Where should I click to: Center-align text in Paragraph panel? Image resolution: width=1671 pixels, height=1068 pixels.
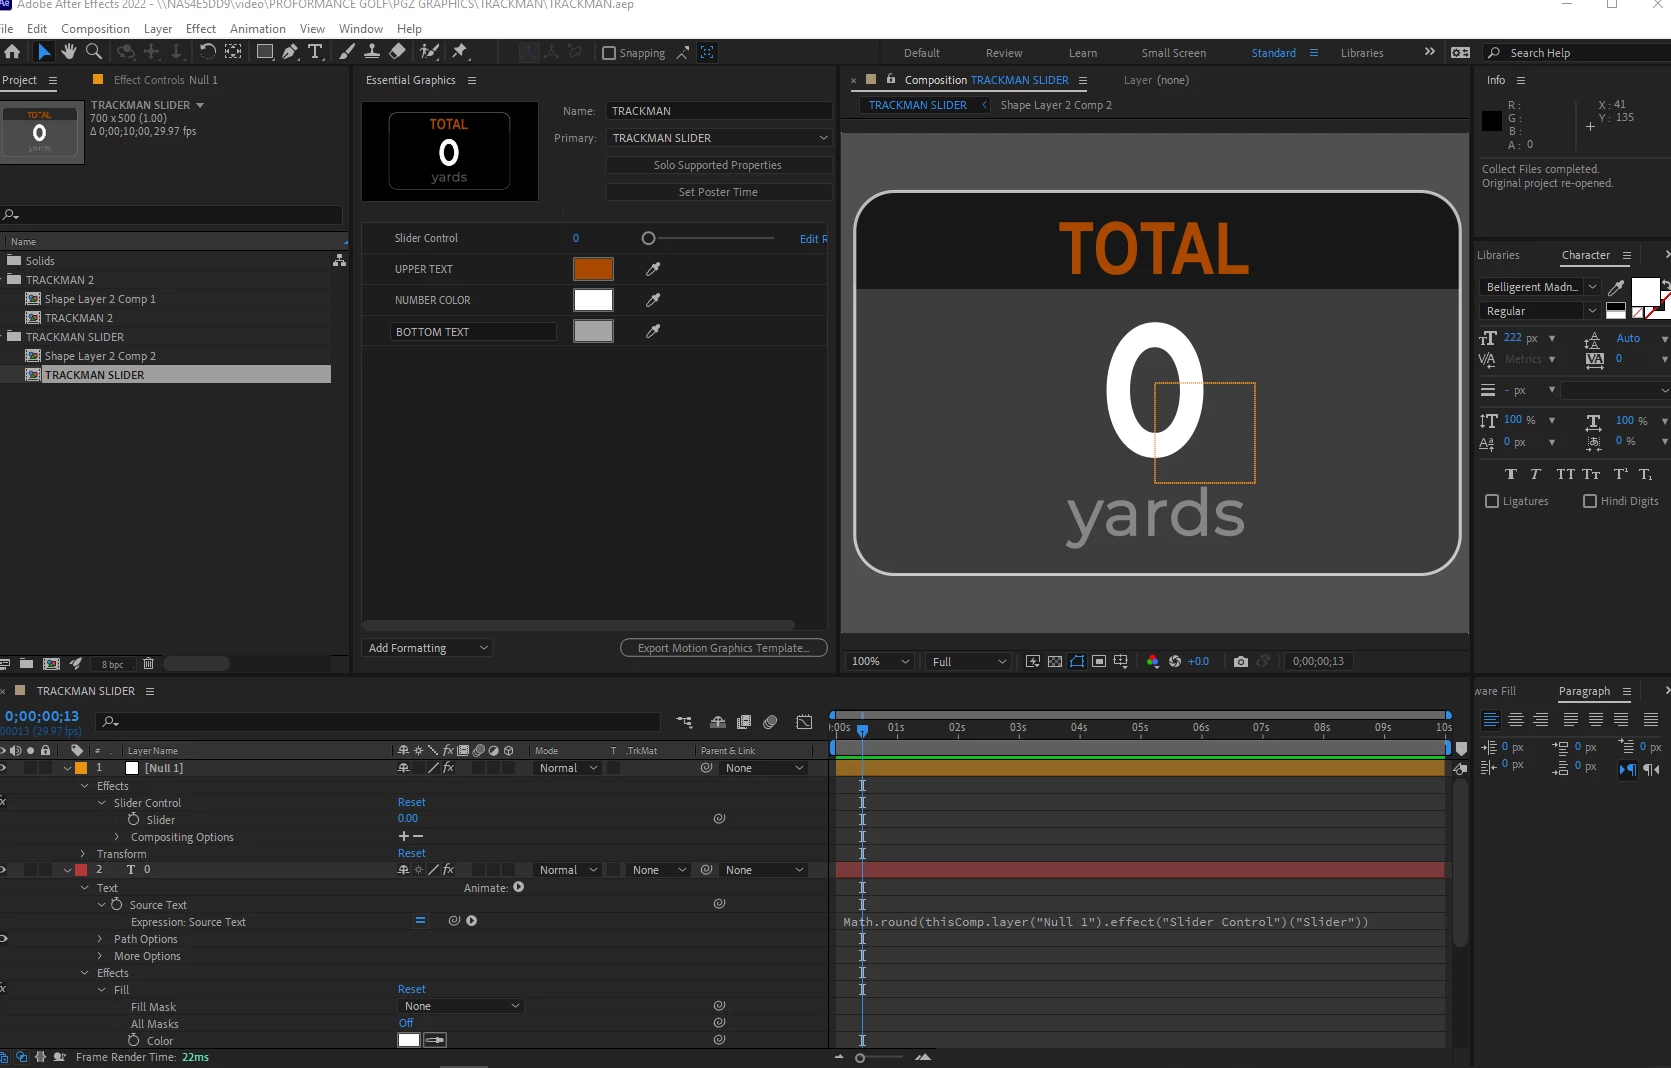click(x=1516, y=719)
